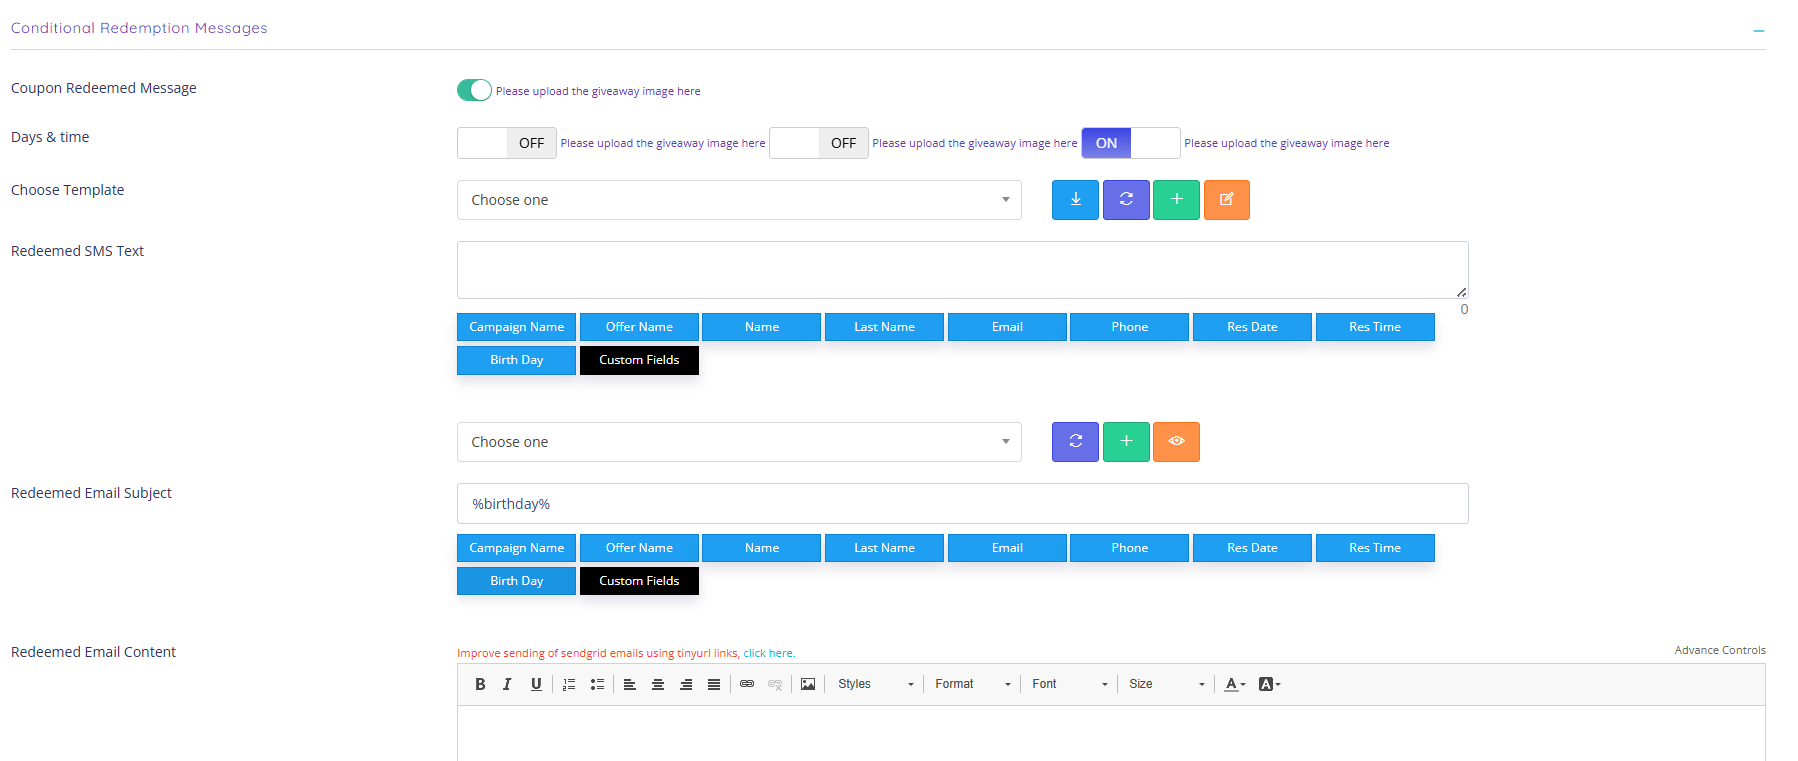Switch on the second OFF toggle in Days & time
This screenshot has width=1798, height=761.
[819, 143]
